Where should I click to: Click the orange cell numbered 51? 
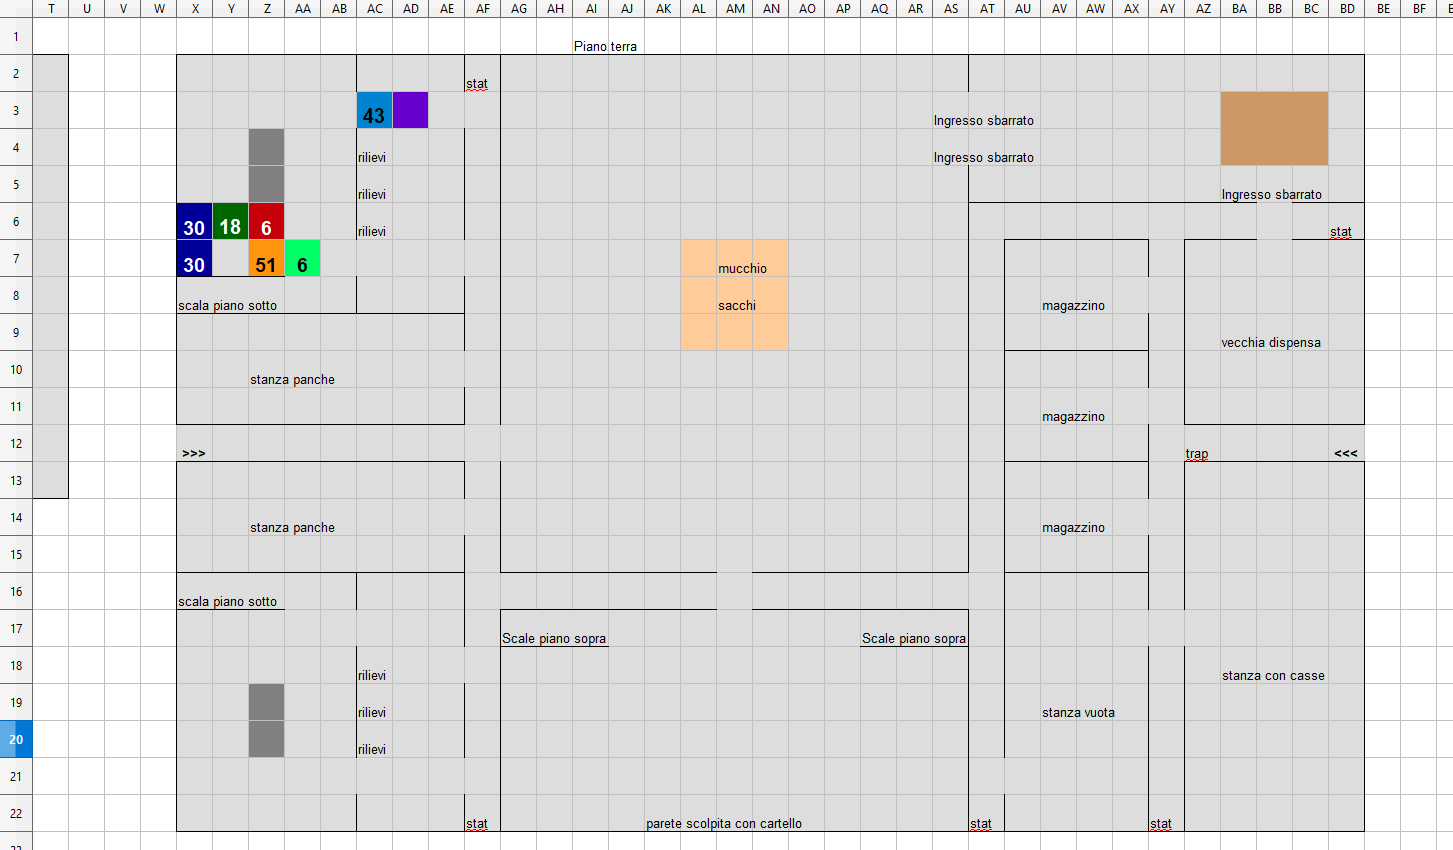coord(266,259)
